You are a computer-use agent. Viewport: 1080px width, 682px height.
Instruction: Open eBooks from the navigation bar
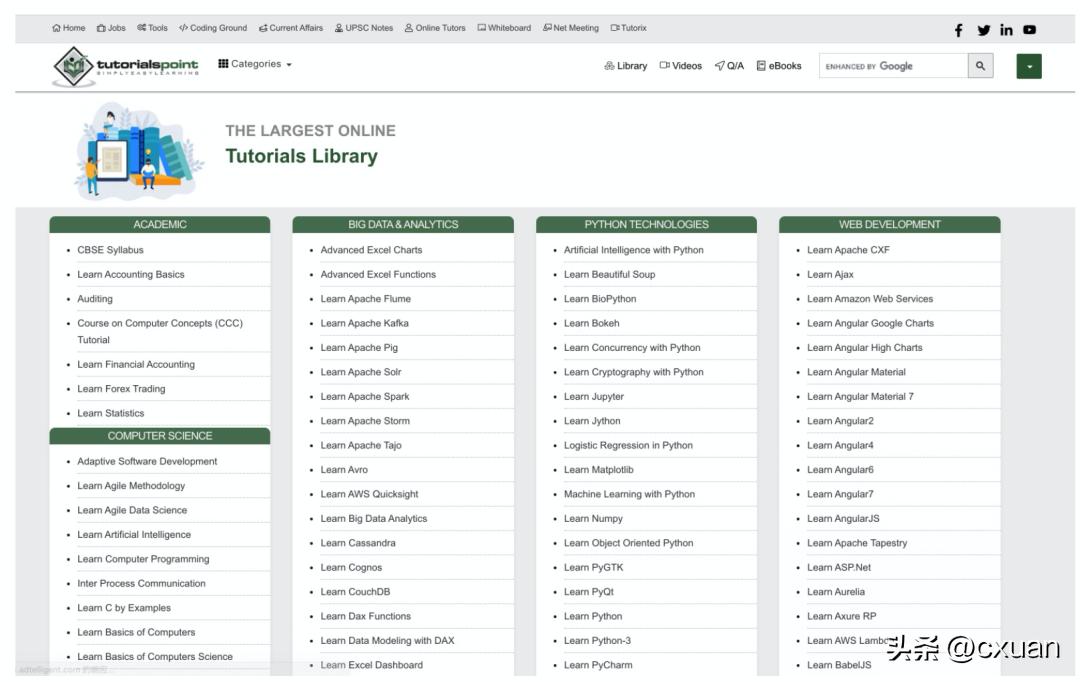click(x=779, y=66)
